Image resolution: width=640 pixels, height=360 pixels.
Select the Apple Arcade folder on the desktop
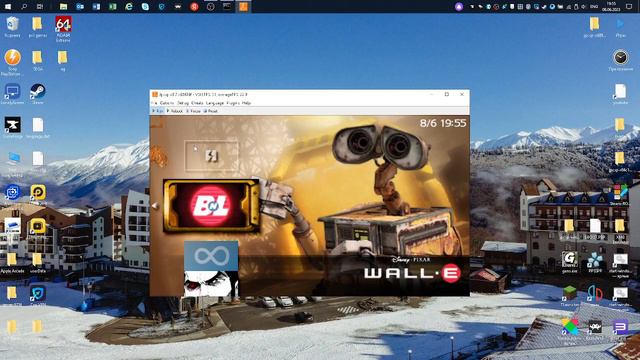click(12, 262)
